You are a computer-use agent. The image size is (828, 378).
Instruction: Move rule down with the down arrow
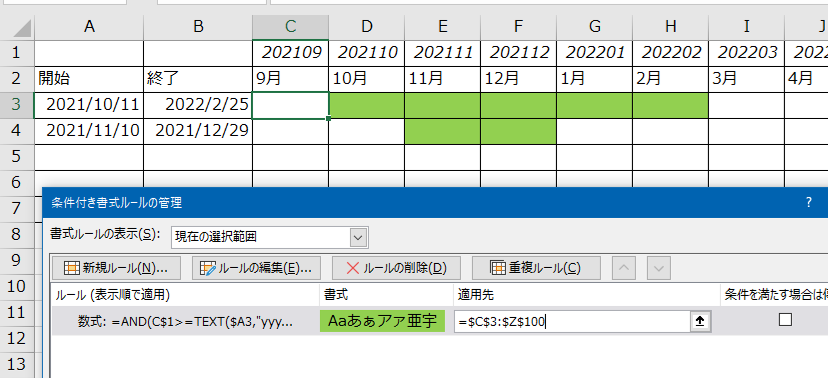click(x=658, y=268)
